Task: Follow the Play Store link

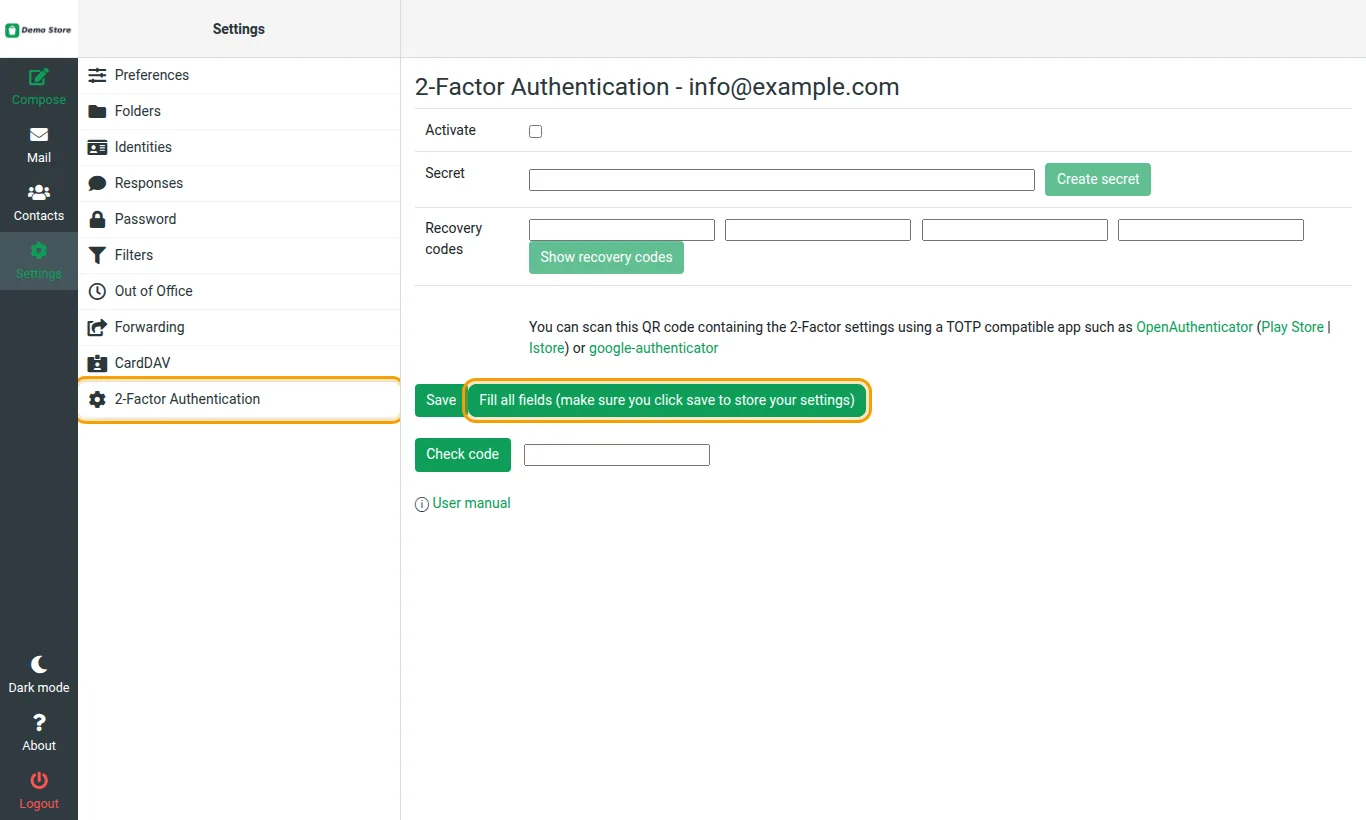Action: pyautogui.click(x=1293, y=327)
